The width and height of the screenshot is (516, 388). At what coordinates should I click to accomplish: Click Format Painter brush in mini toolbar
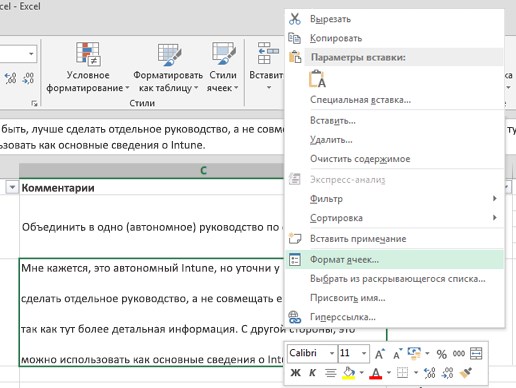coord(465,373)
